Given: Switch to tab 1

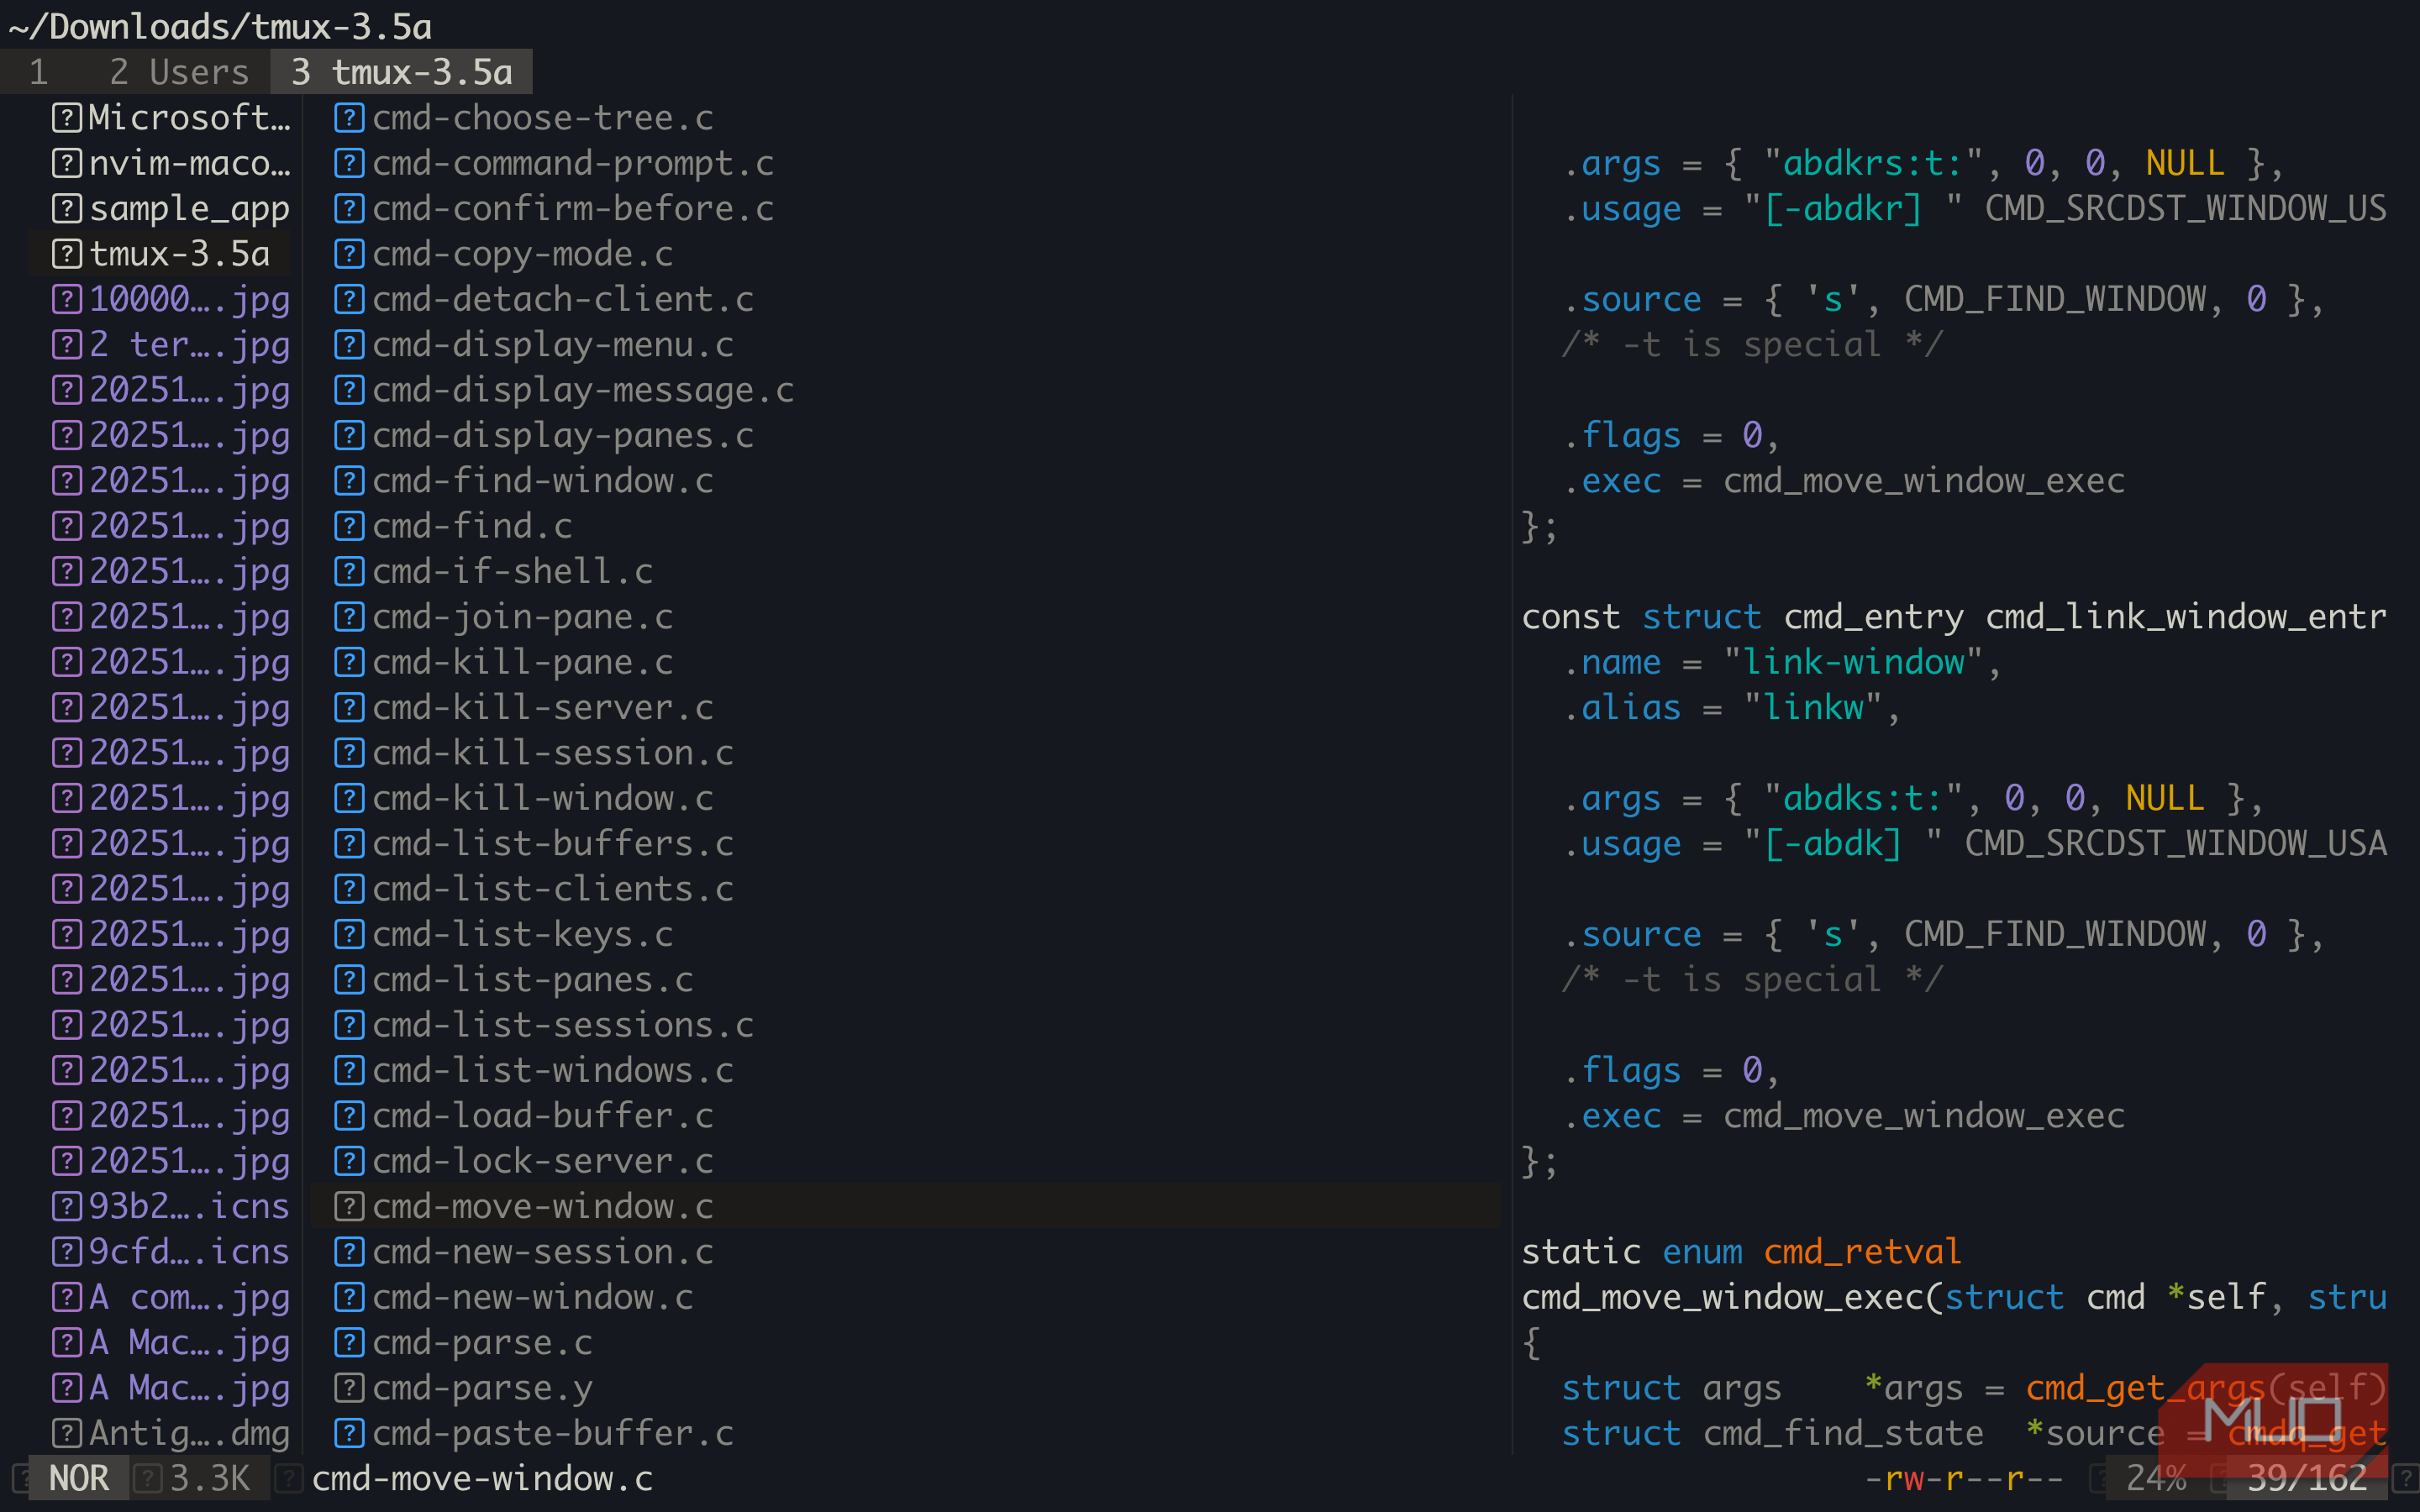Looking at the screenshot, I should pyautogui.click(x=39, y=72).
